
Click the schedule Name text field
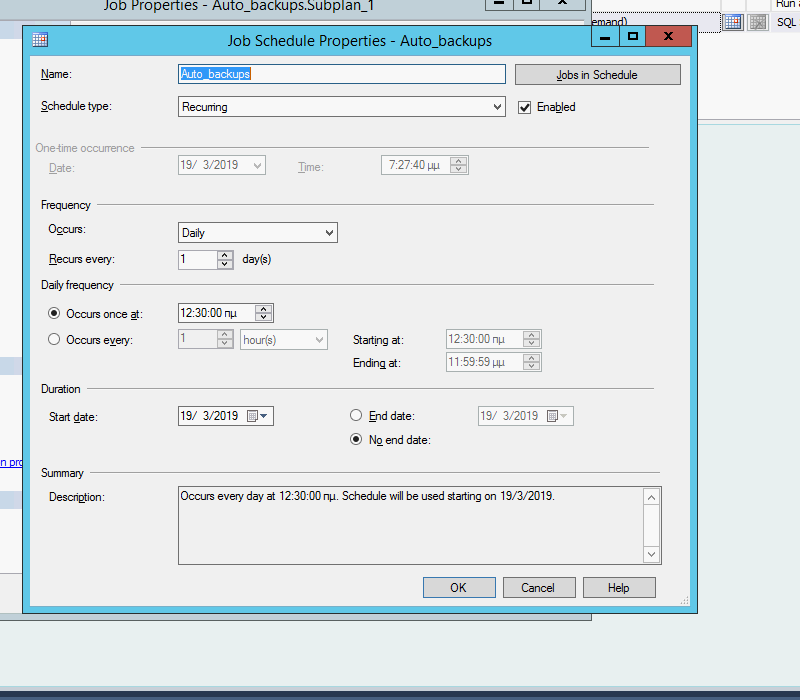click(x=342, y=74)
